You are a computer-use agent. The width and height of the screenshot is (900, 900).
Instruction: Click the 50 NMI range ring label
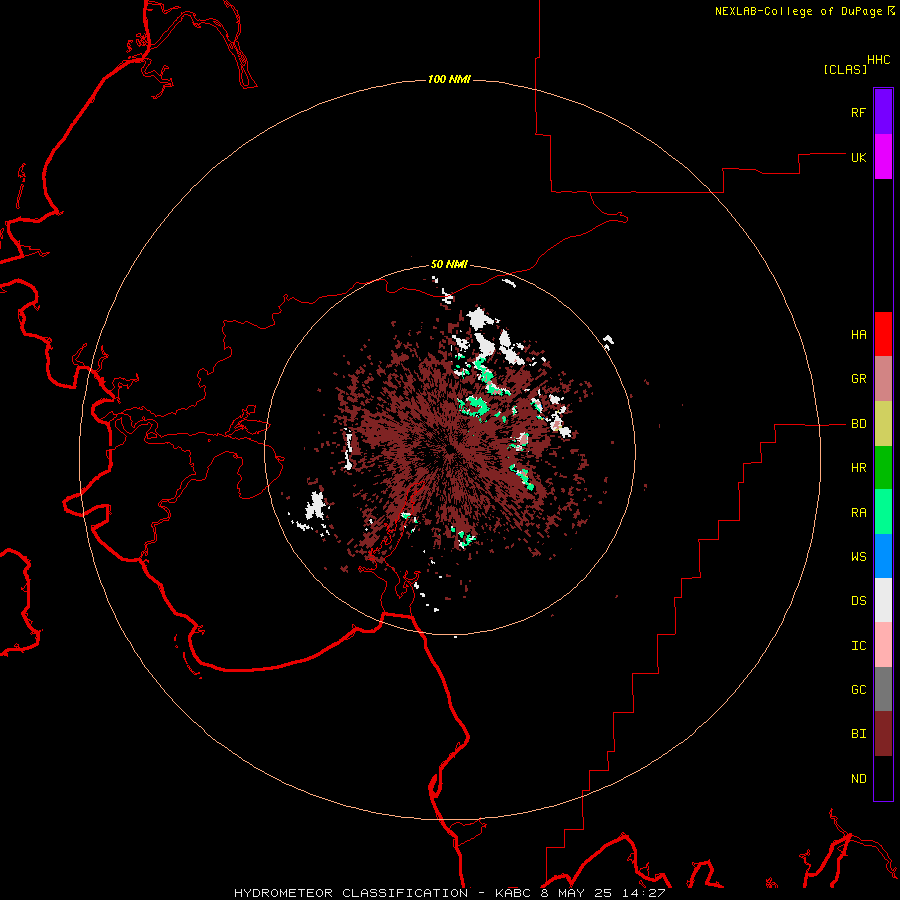(449, 264)
